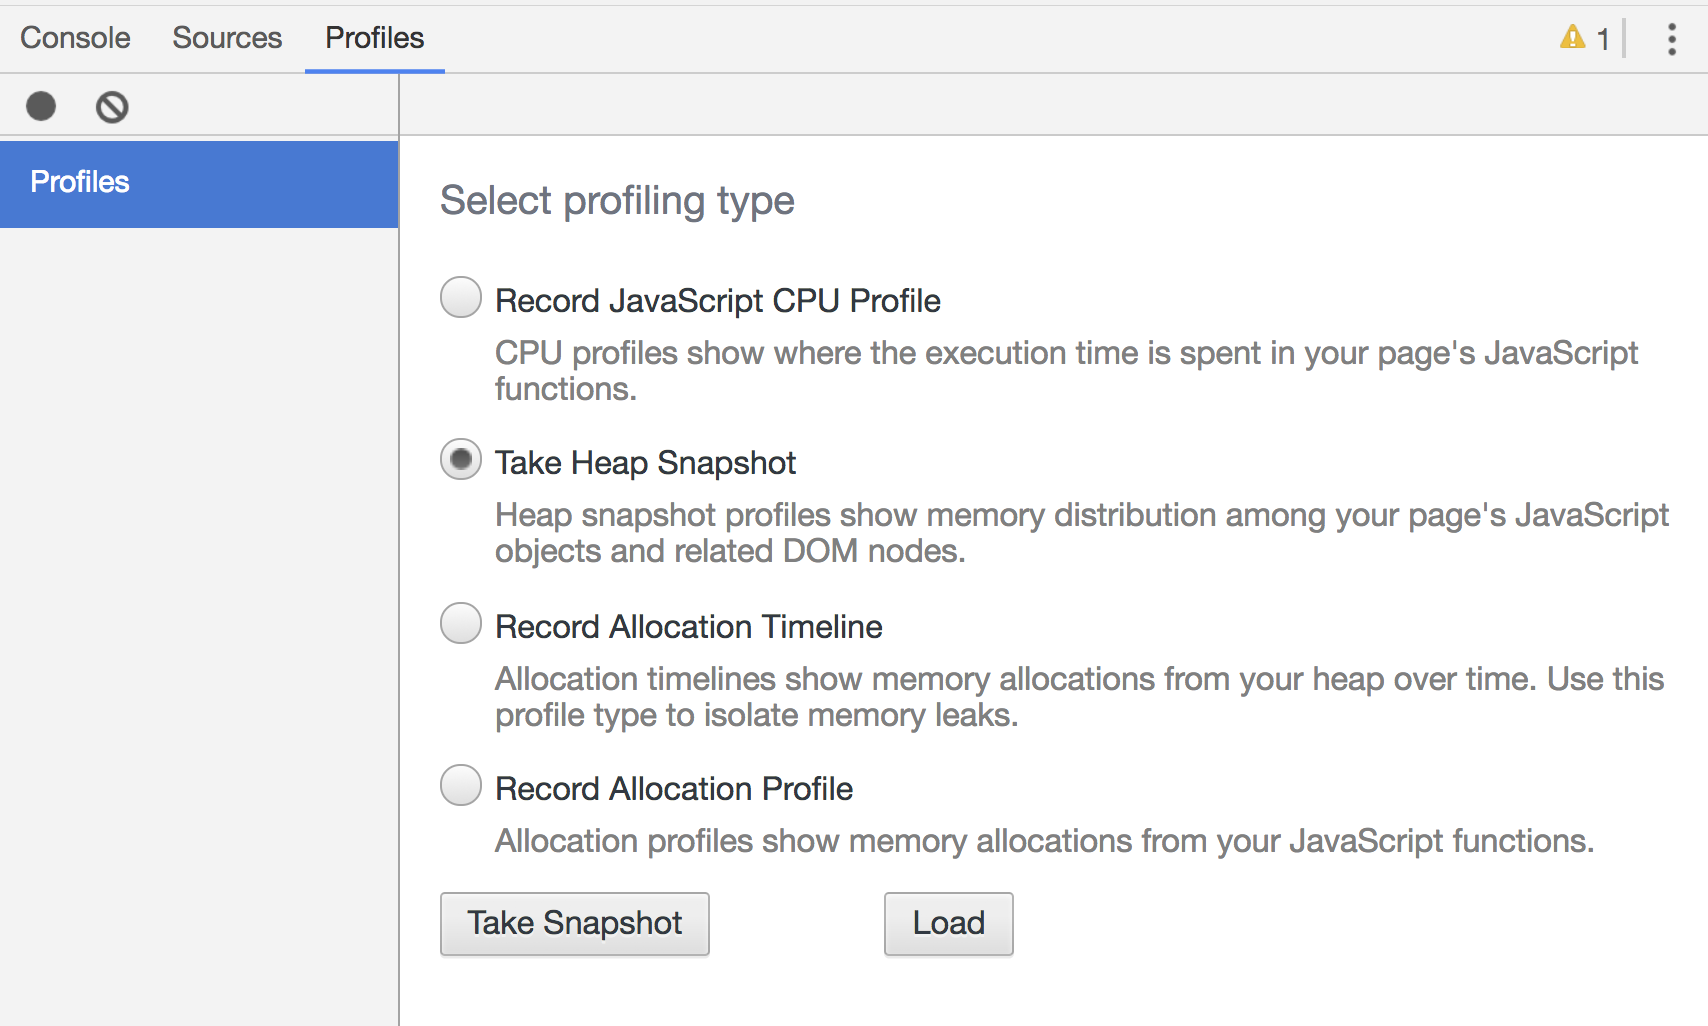Choose the Take Heap Snapshot radio button
This screenshot has width=1708, height=1026.
pyautogui.click(x=461, y=460)
